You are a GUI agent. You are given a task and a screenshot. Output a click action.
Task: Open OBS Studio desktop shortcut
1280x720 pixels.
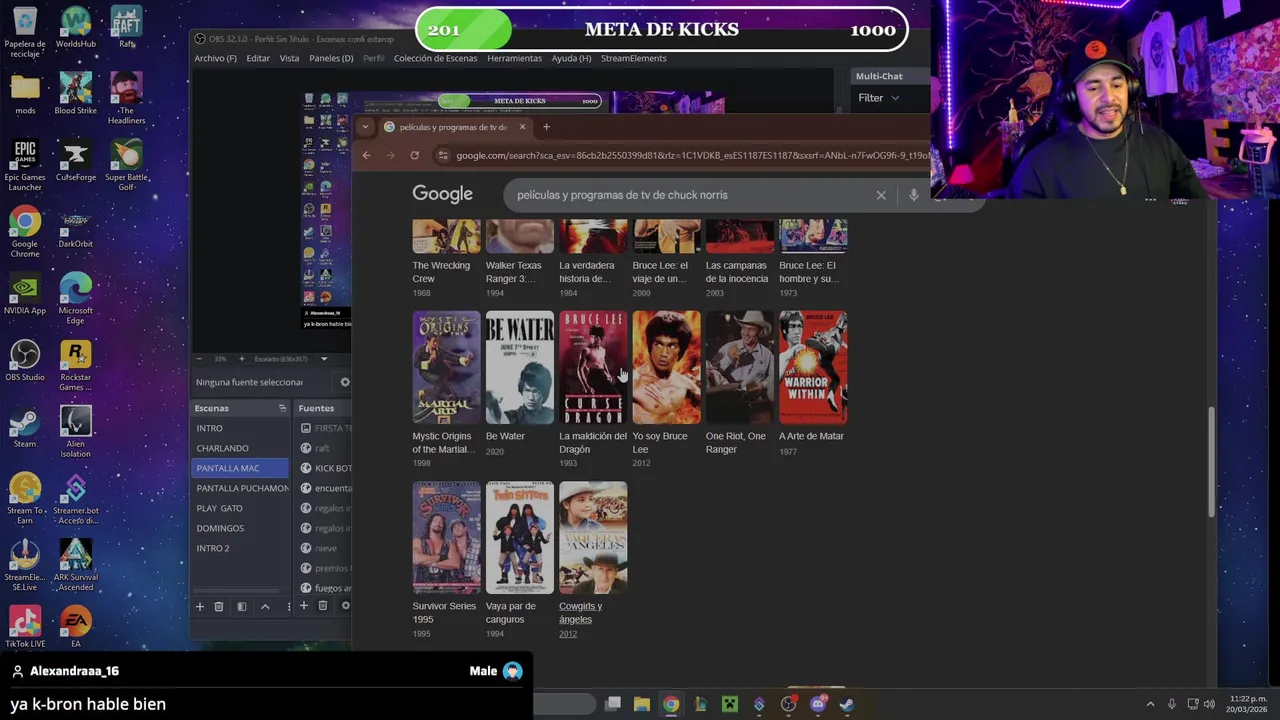(x=25, y=361)
